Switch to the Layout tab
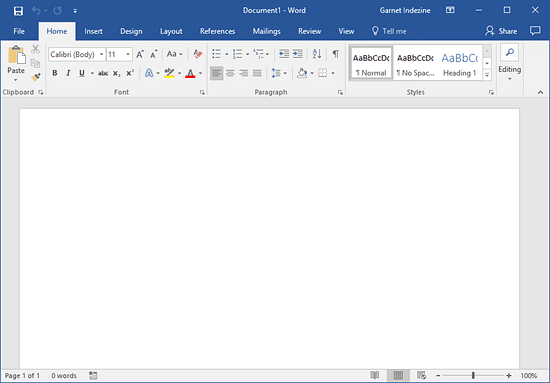 (x=171, y=31)
